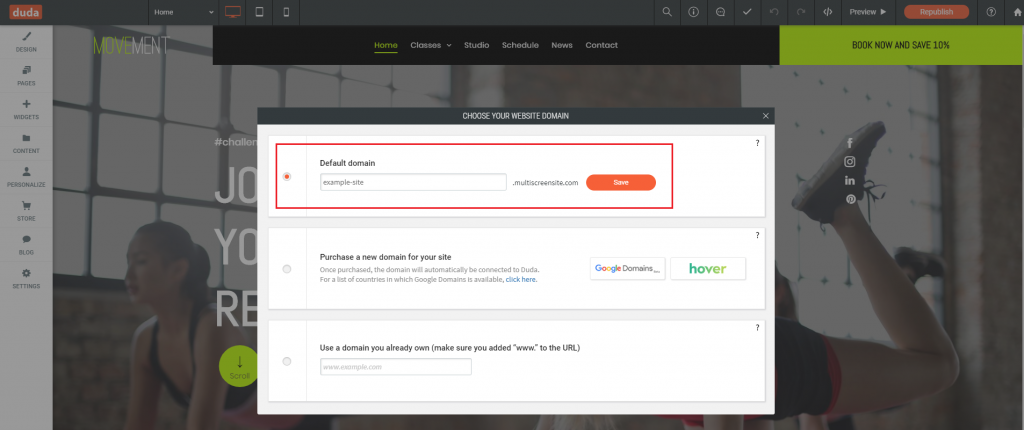This screenshot has width=1024, height=430.
Task: Open the Settings panel
Action: tap(26, 279)
